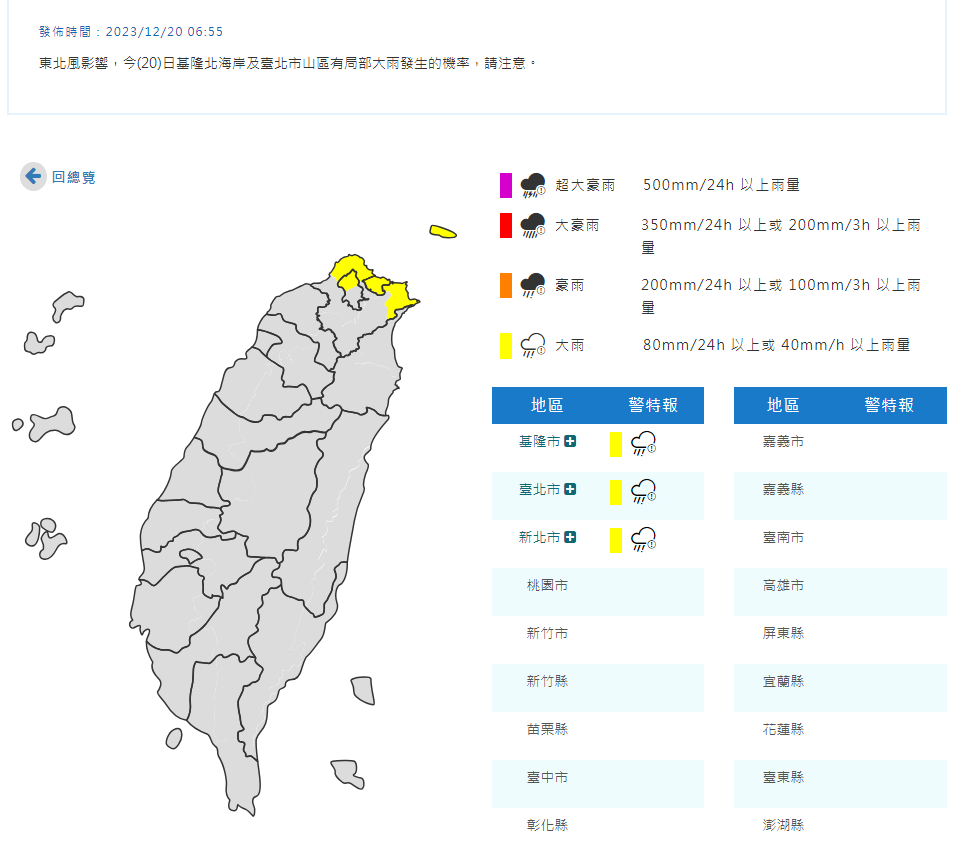Click the rain warning icon beside 基隆市
978x845 pixels.
(642, 443)
